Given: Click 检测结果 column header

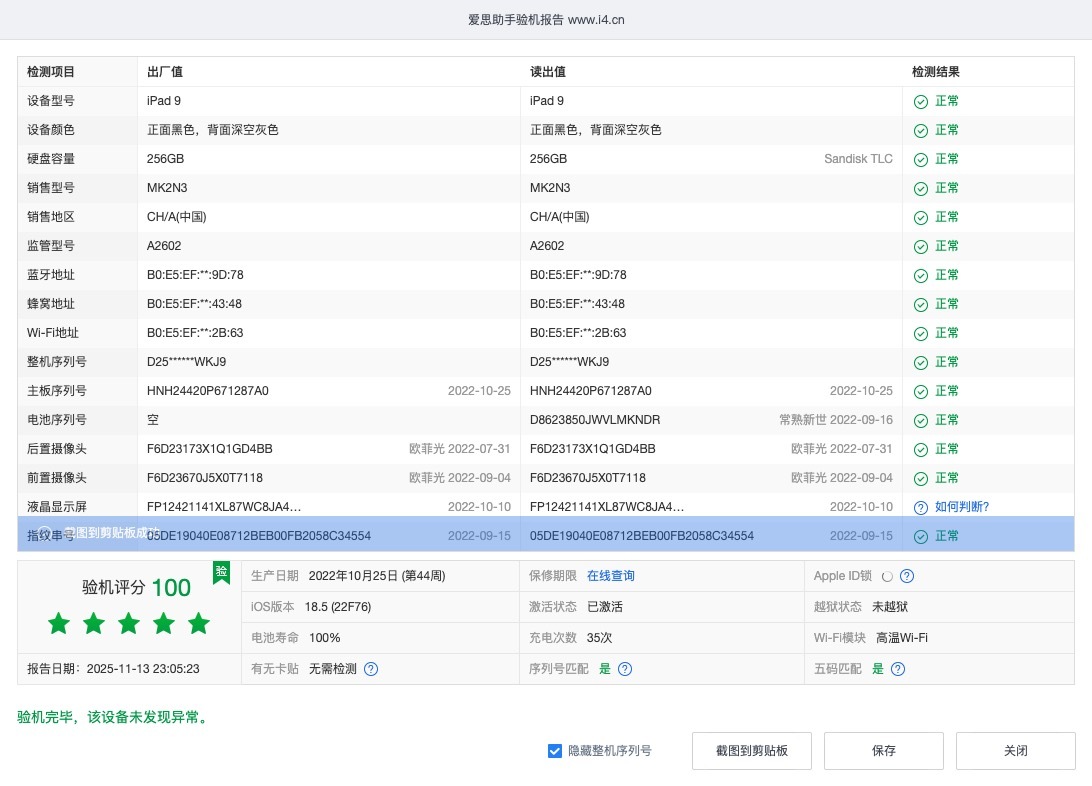Looking at the screenshot, I should (x=936, y=72).
